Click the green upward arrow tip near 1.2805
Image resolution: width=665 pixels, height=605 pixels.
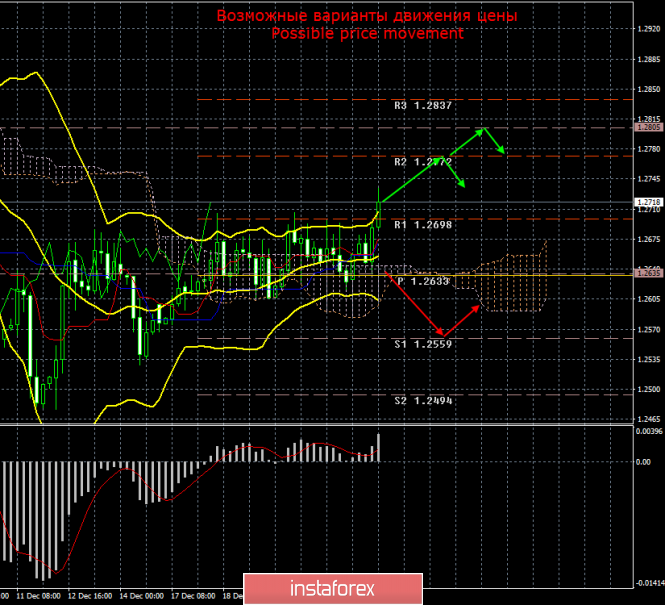coord(482,129)
